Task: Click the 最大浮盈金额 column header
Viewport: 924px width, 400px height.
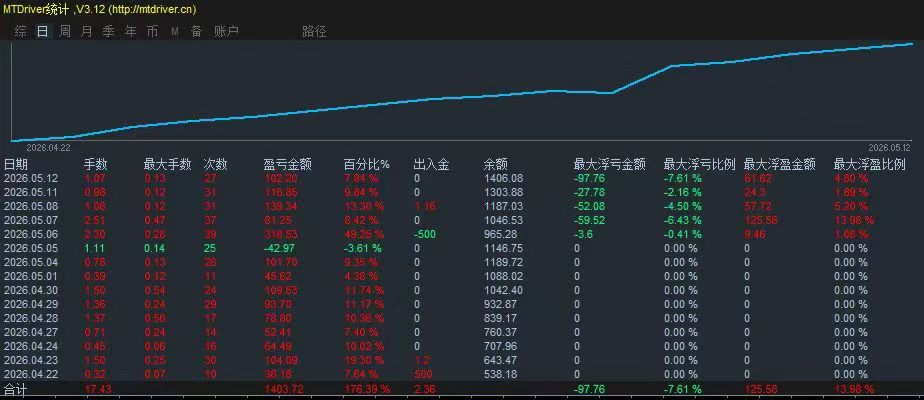Action: [x=780, y=164]
